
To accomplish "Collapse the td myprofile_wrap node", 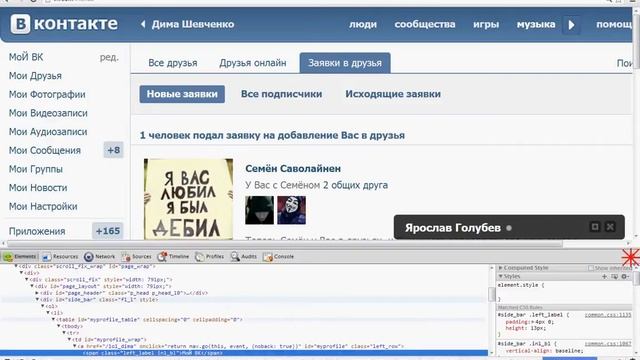I will pos(69,340).
